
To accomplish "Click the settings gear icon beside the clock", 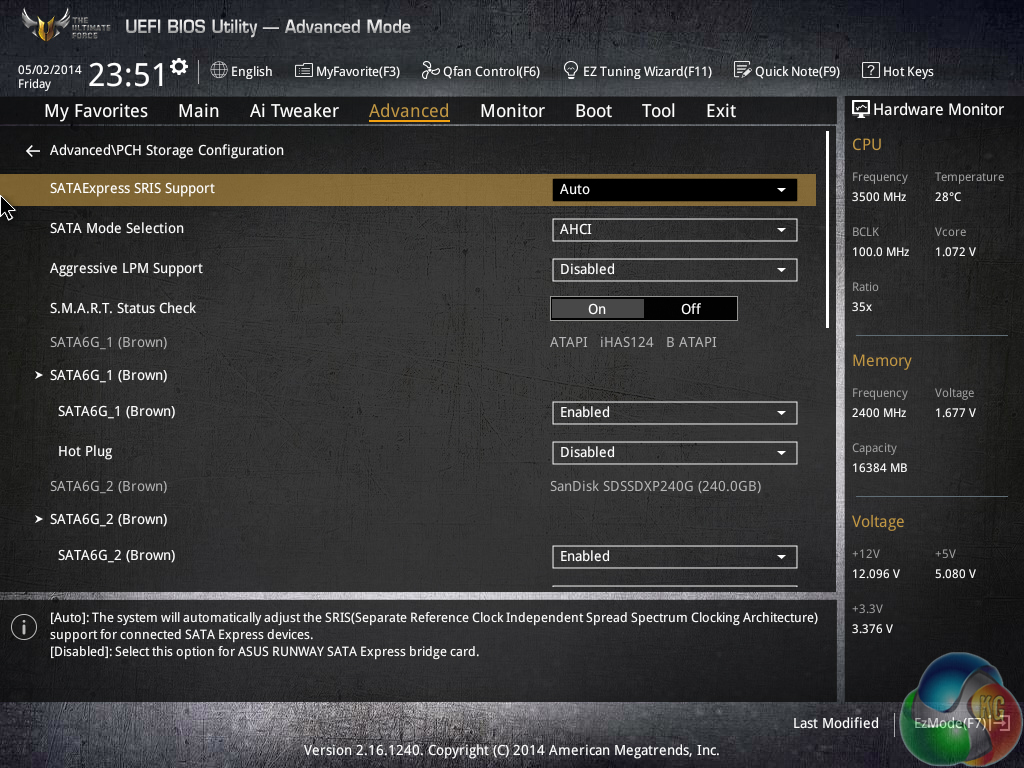I will click(179, 67).
